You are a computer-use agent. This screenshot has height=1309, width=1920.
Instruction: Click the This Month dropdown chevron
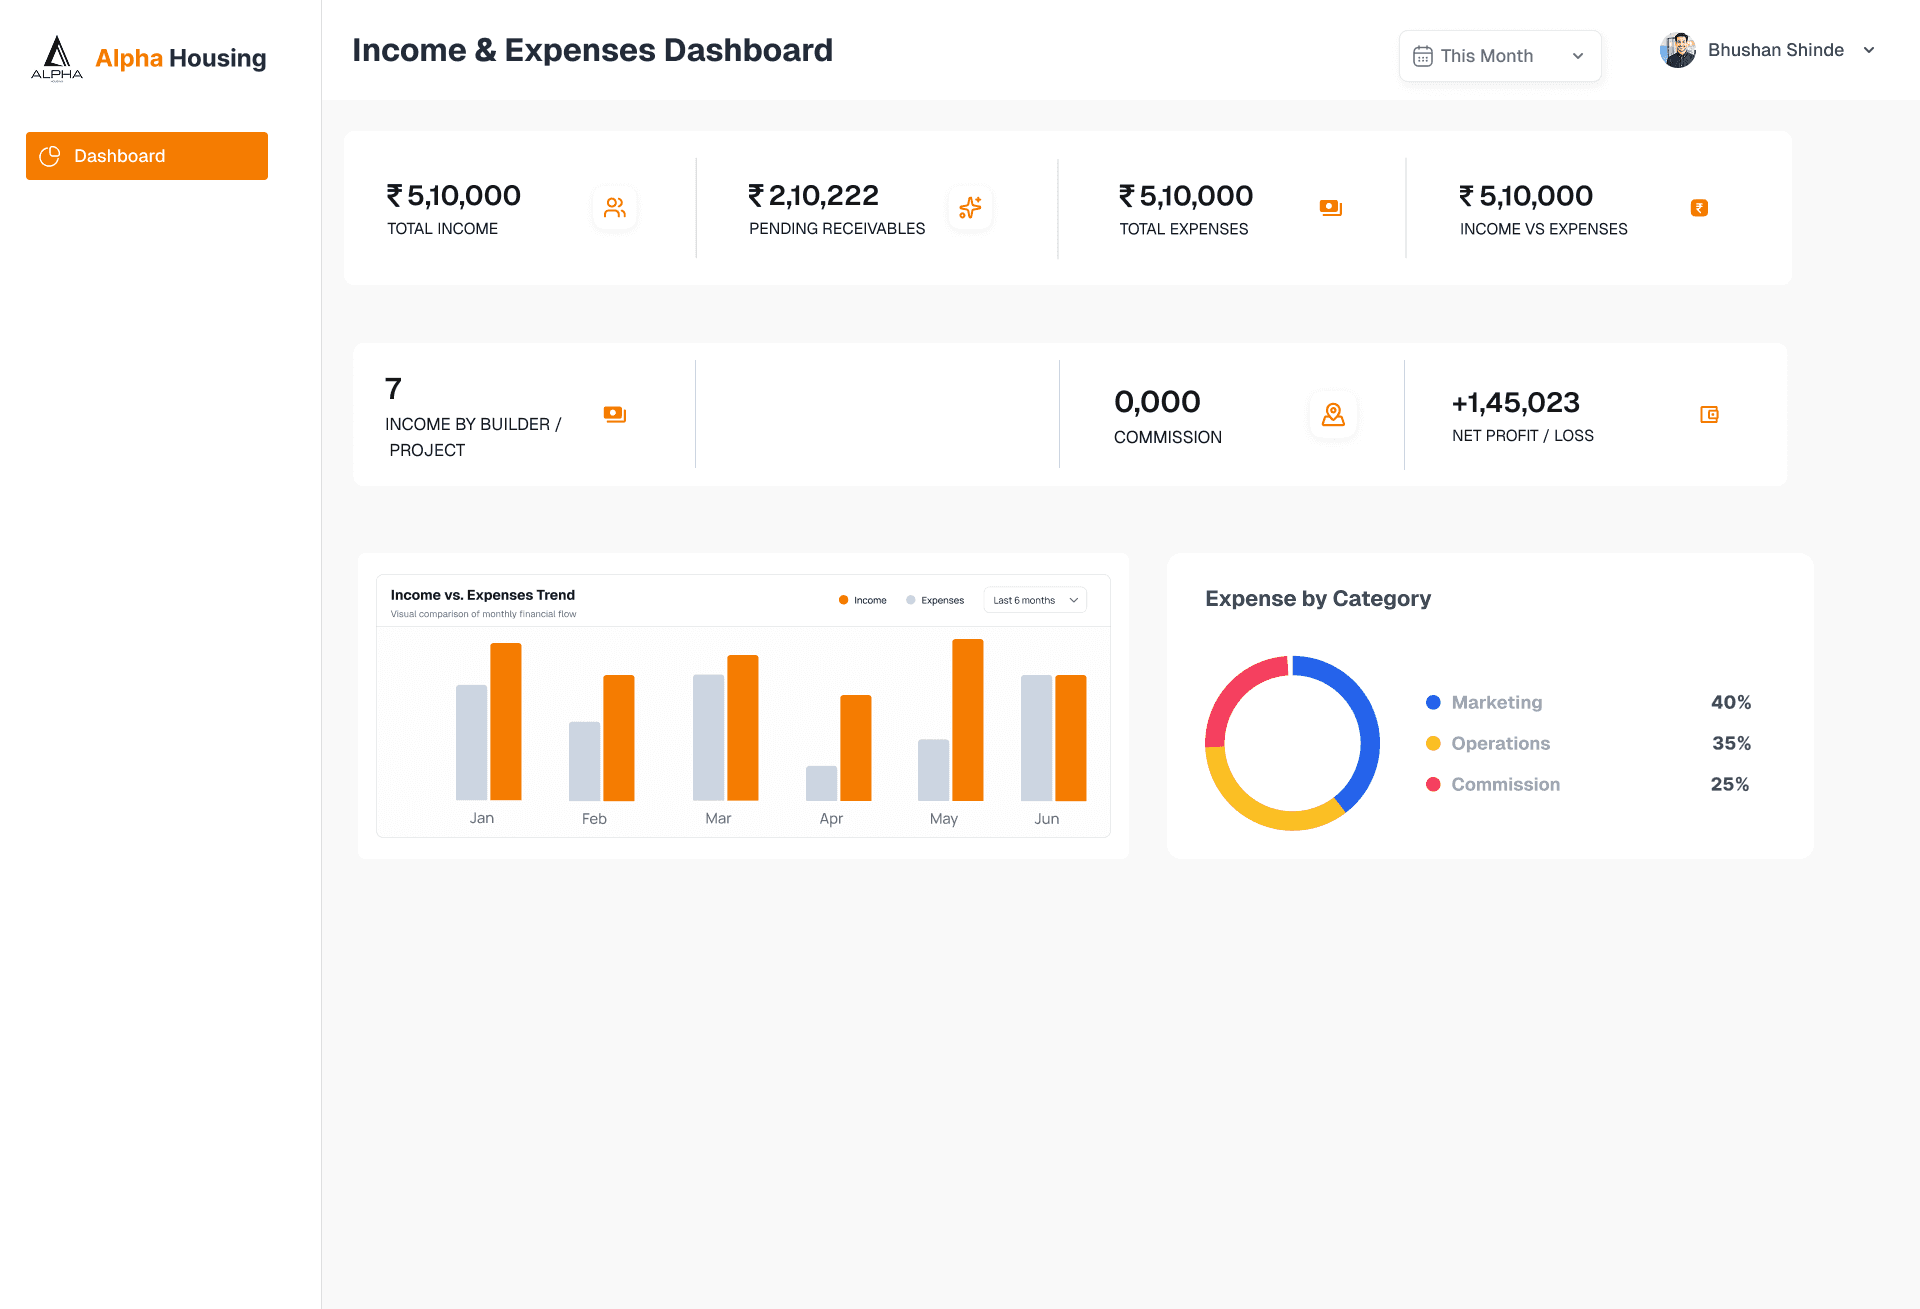pos(1577,56)
